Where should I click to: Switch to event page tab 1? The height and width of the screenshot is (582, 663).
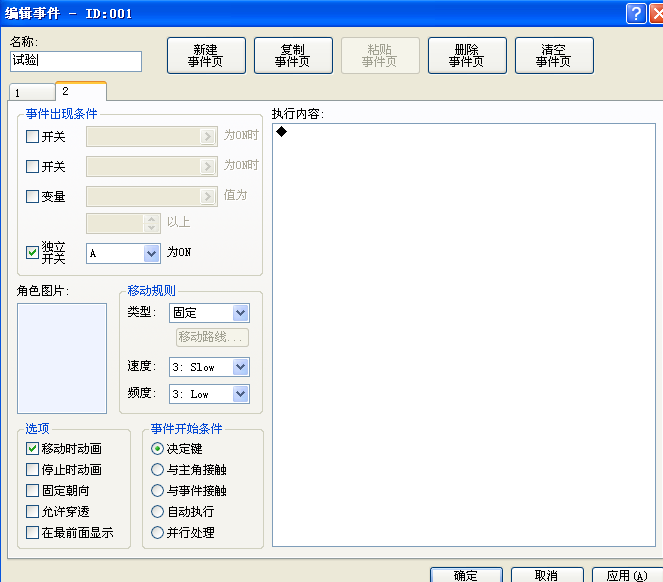32,92
